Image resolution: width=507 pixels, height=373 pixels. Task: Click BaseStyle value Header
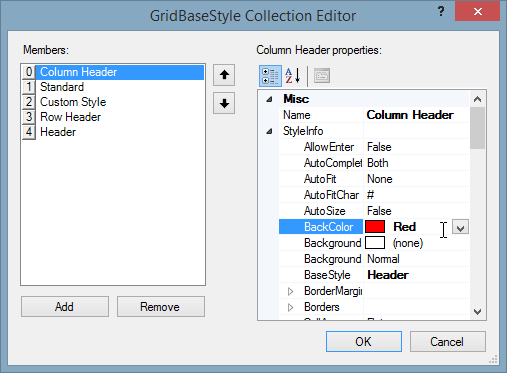point(388,275)
